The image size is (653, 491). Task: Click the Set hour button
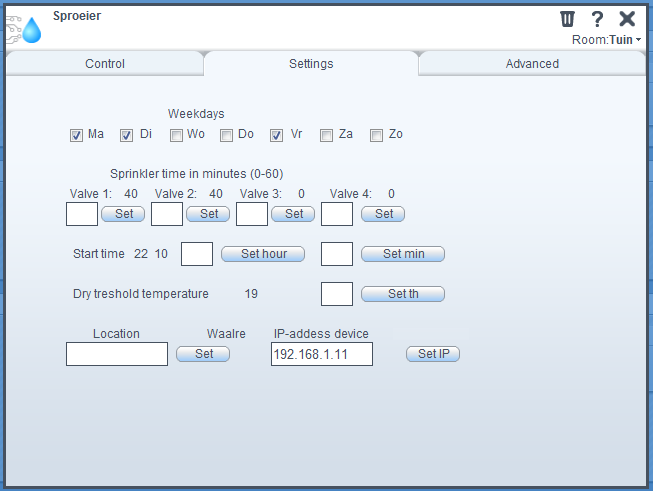click(x=264, y=254)
